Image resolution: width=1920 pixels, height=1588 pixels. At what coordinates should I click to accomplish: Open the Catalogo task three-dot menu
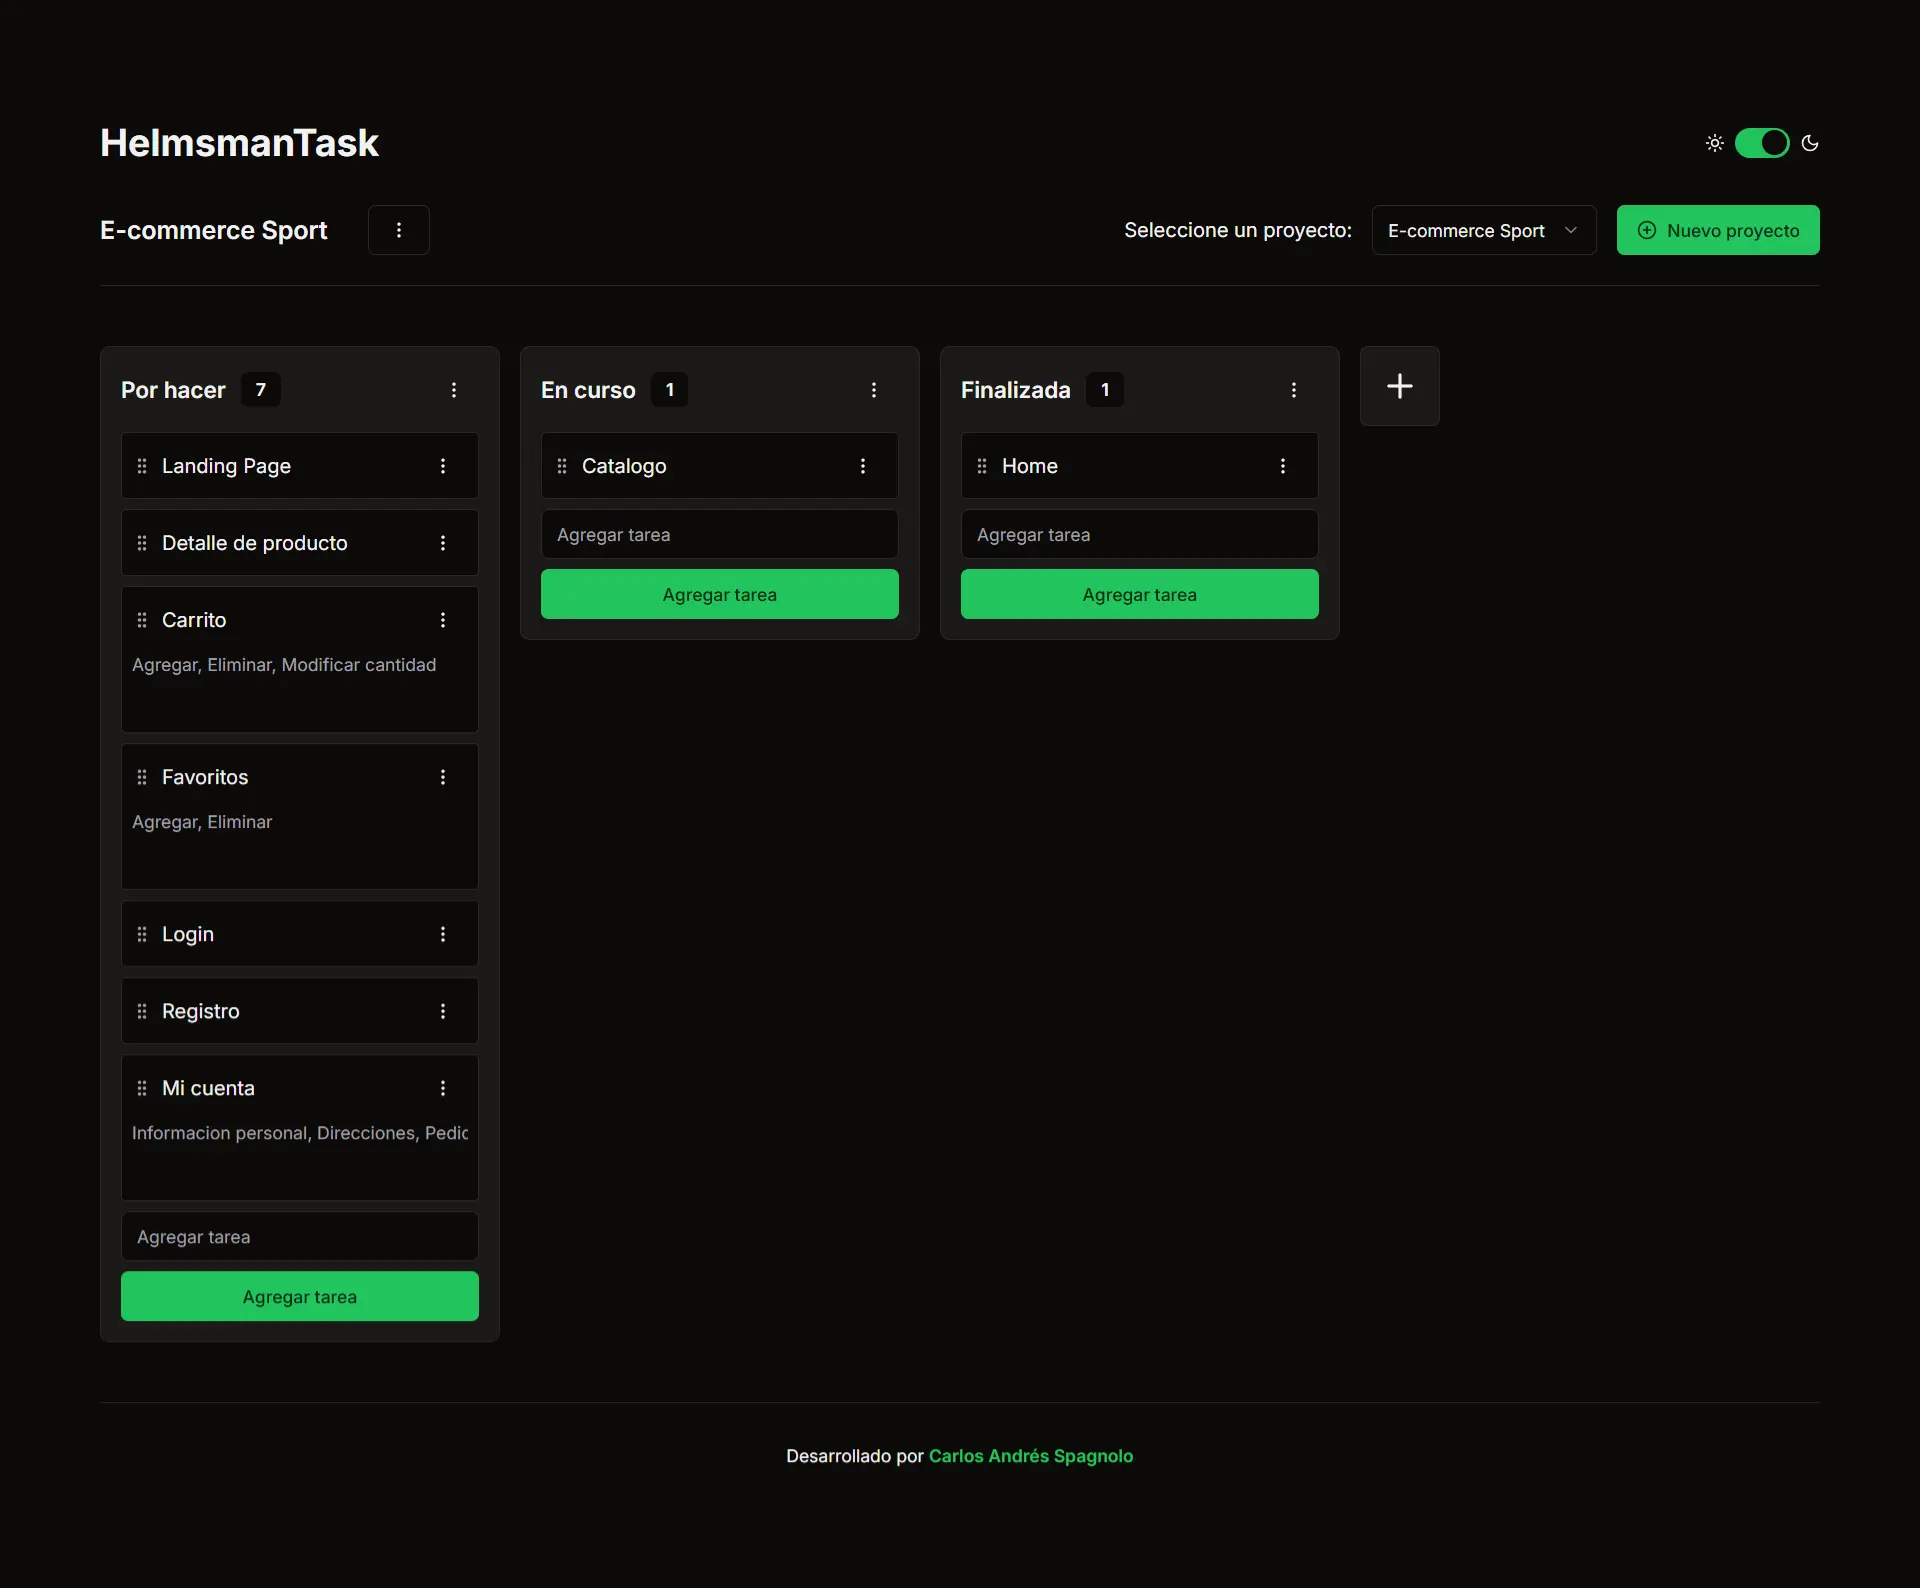click(863, 466)
